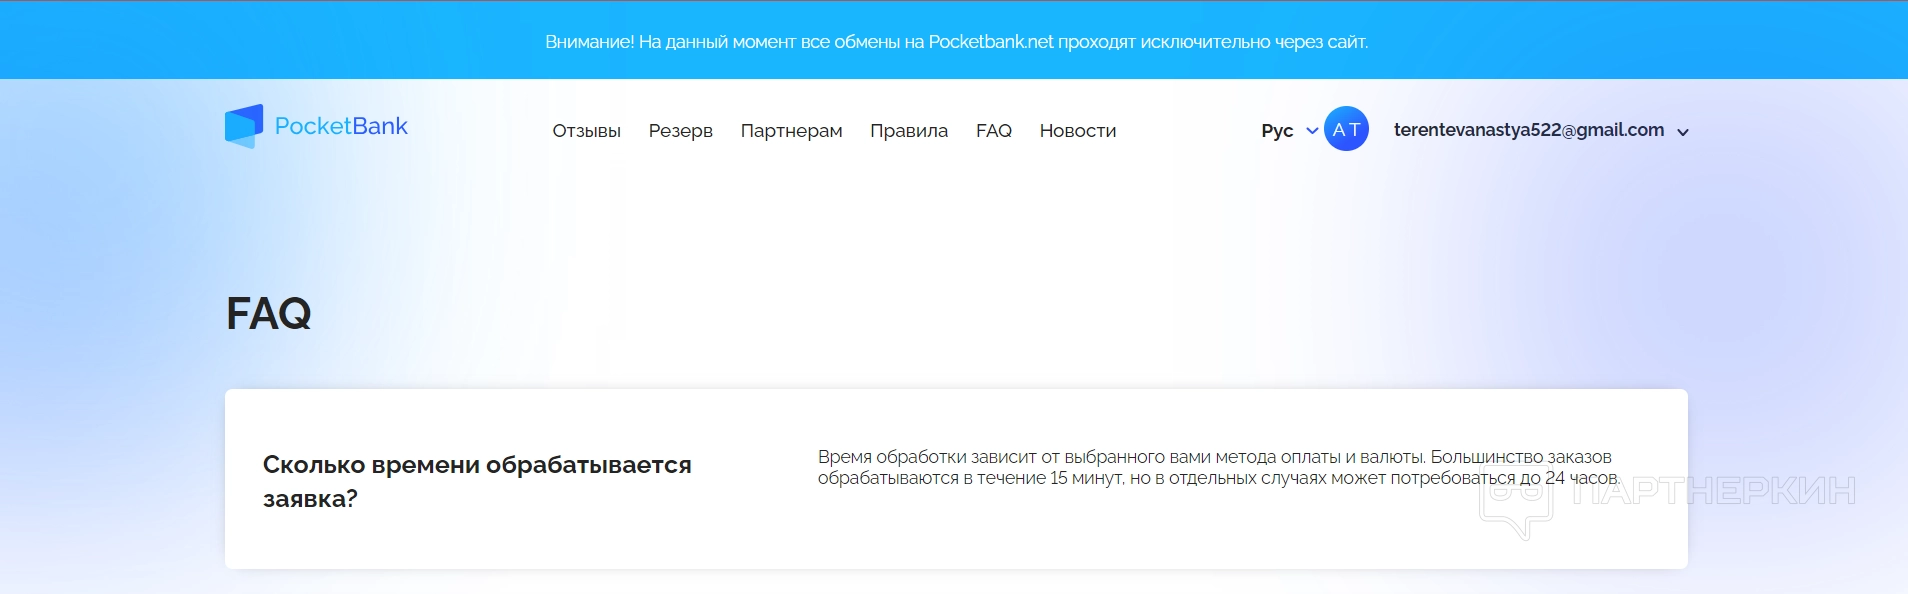Screen dimensions: 1908x594
Task: Click the ПАРТНЕРКИН watermark text
Action: (x=1713, y=491)
